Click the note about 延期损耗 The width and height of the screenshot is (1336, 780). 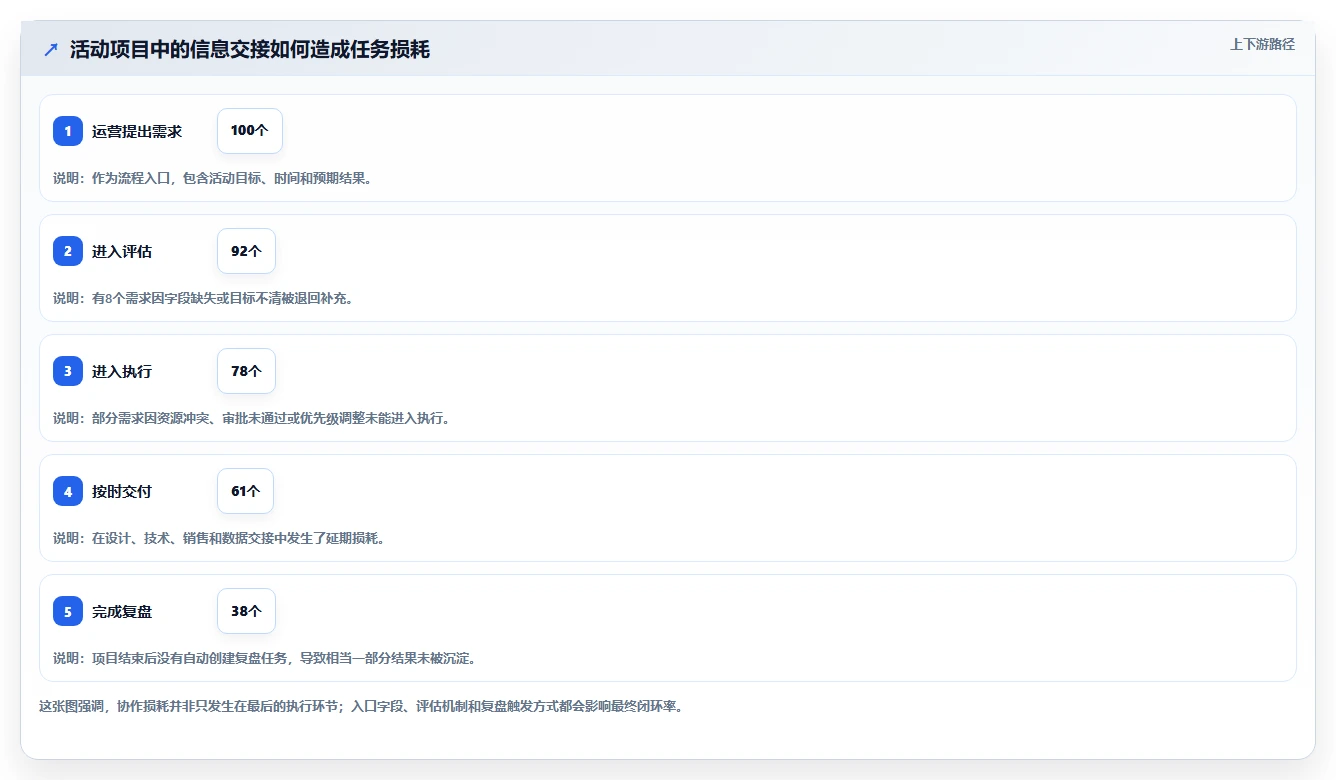coord(219,538)
